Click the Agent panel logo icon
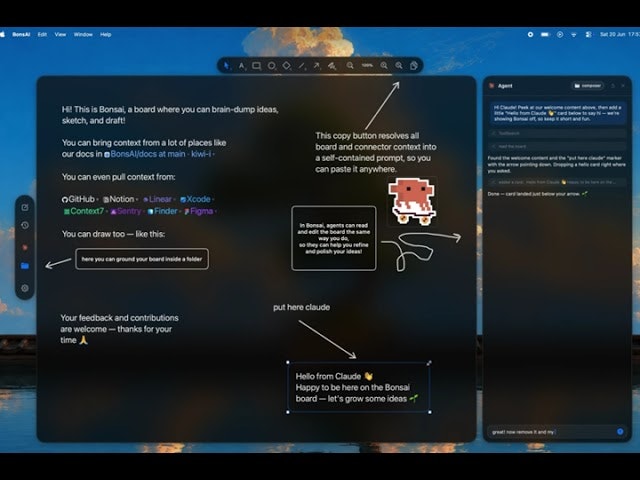The width and height of the screenshot is (640, 480). [x=491, y=86]
